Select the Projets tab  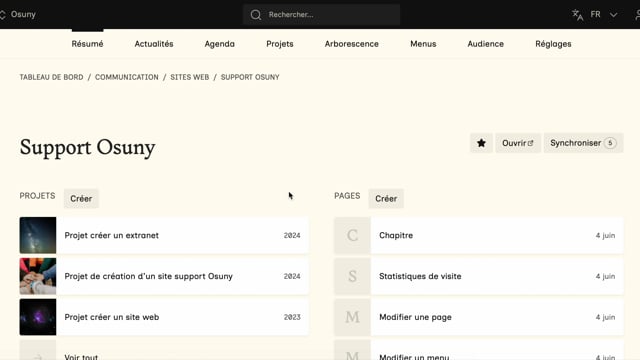(x=280, y=44)
